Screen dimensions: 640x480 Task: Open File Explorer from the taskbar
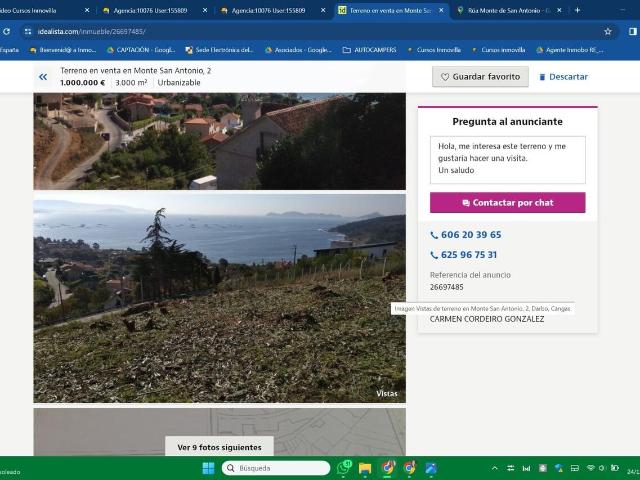[x=365, y=468]
